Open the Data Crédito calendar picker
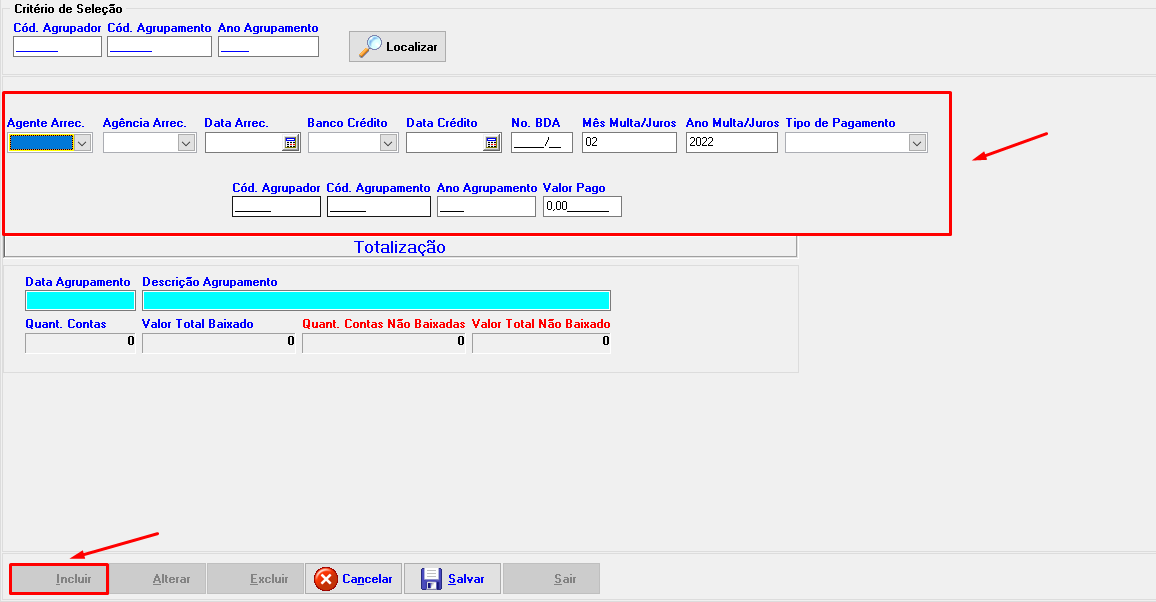 point(492,143)
